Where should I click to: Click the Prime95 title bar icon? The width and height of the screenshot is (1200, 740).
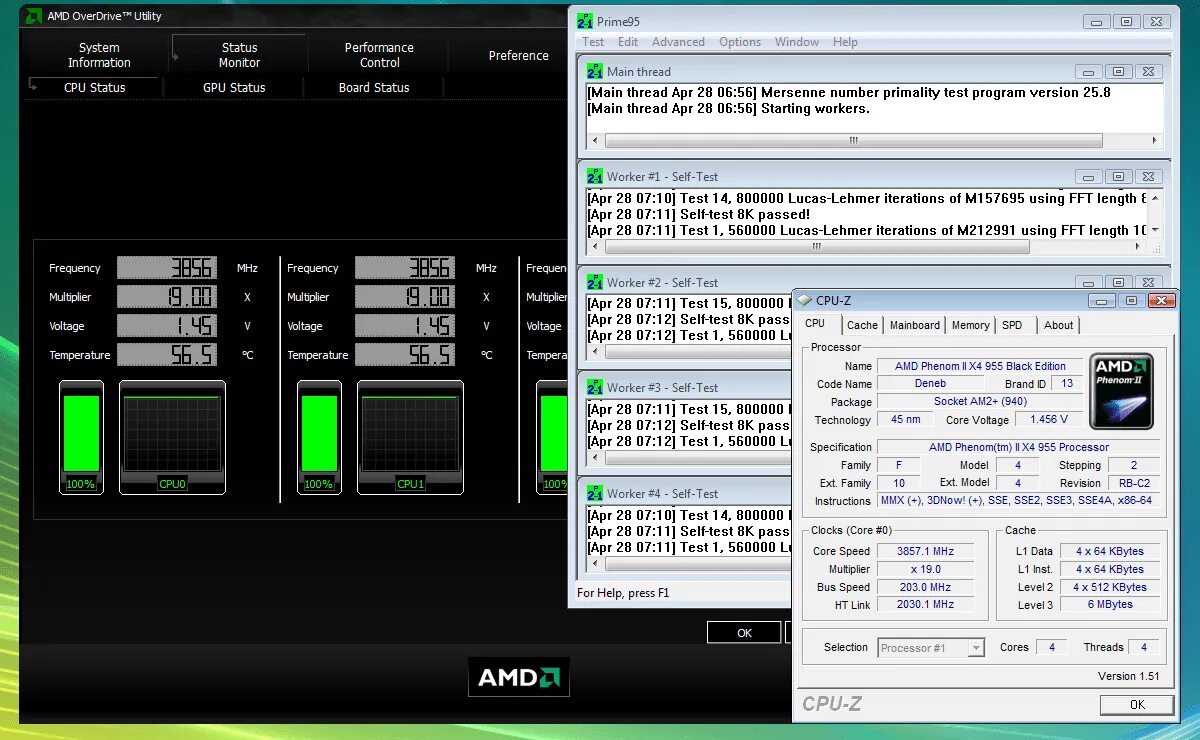[x=584, y=21]
